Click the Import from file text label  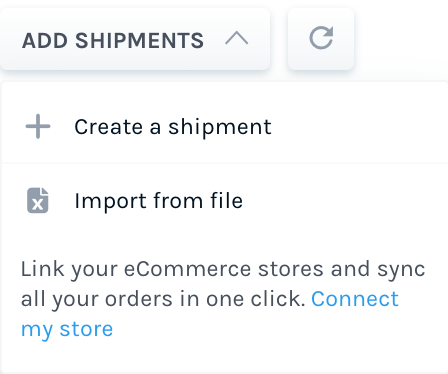(159, 201)
